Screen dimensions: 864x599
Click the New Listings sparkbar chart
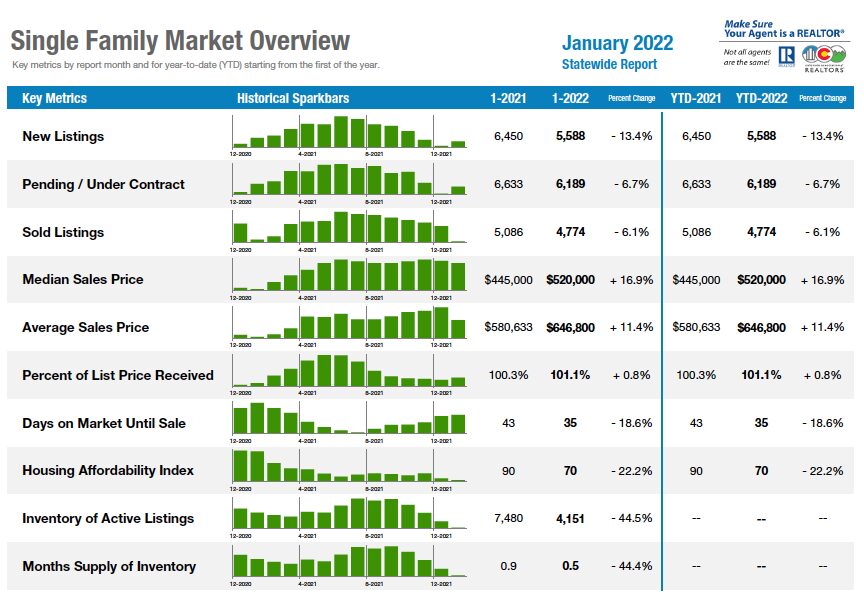[x=349, y=136]
